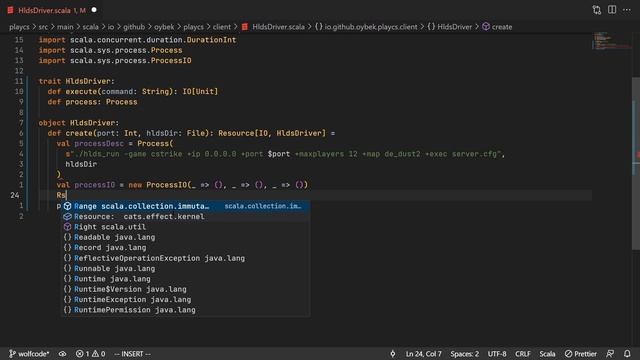The height and width of the screenshot is (360, 640).
Task: Change file encoding via 'UTF-8'
Action: (x=497, y=354)
